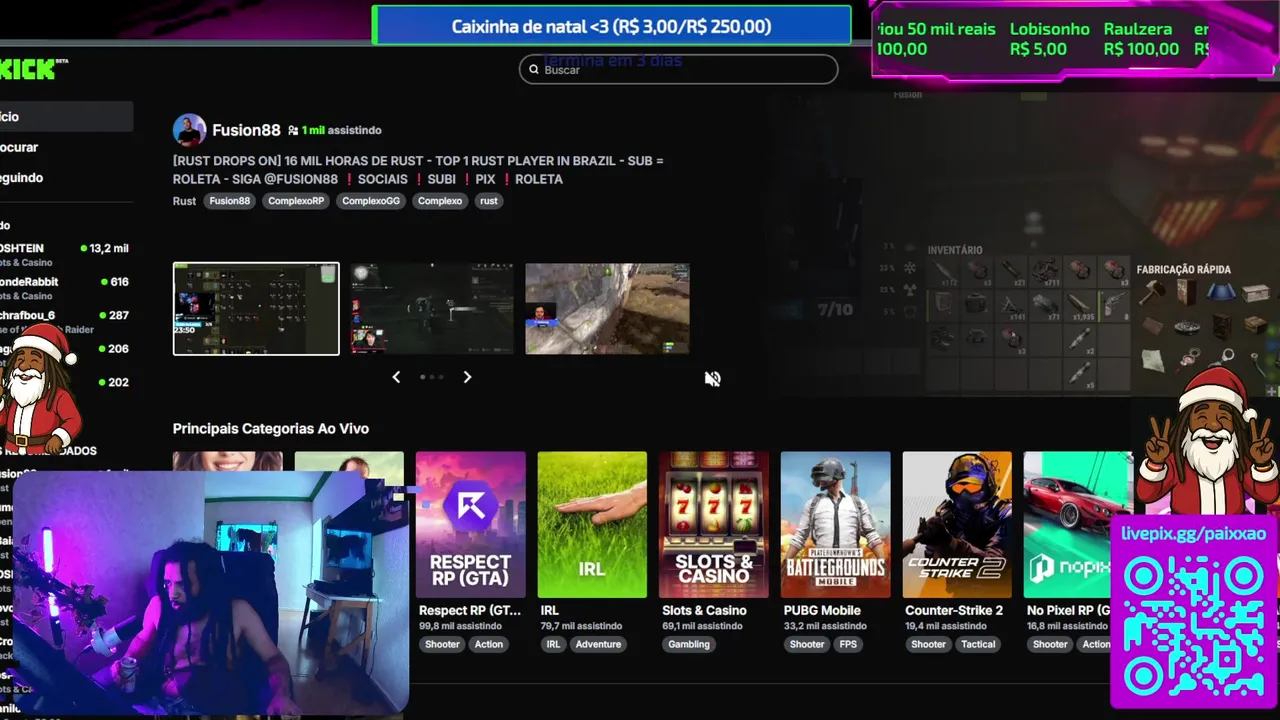Click the Slots & Casino title text

pyautogui.click(x=704, y=610)
